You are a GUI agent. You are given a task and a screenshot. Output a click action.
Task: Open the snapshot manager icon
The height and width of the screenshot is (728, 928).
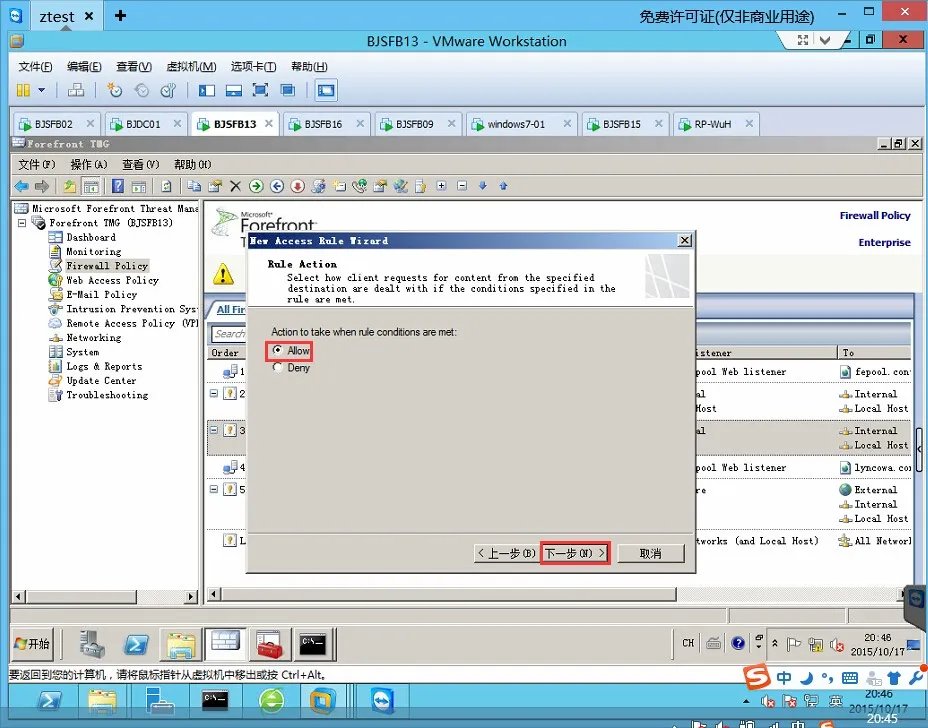pyautogui.click(x=169, y=90)
